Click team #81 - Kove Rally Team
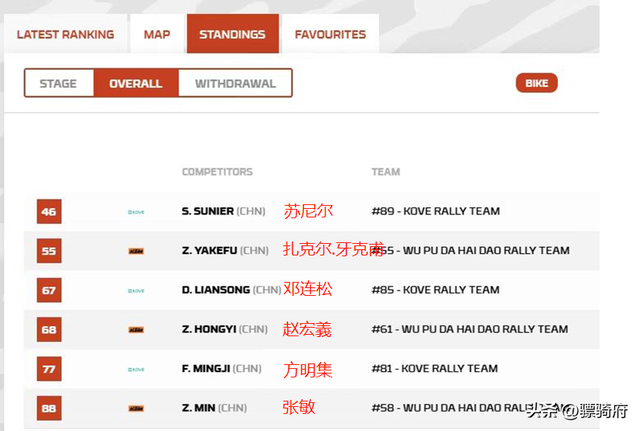This screenshot has width=640, height=431. [x=435, y=369]
